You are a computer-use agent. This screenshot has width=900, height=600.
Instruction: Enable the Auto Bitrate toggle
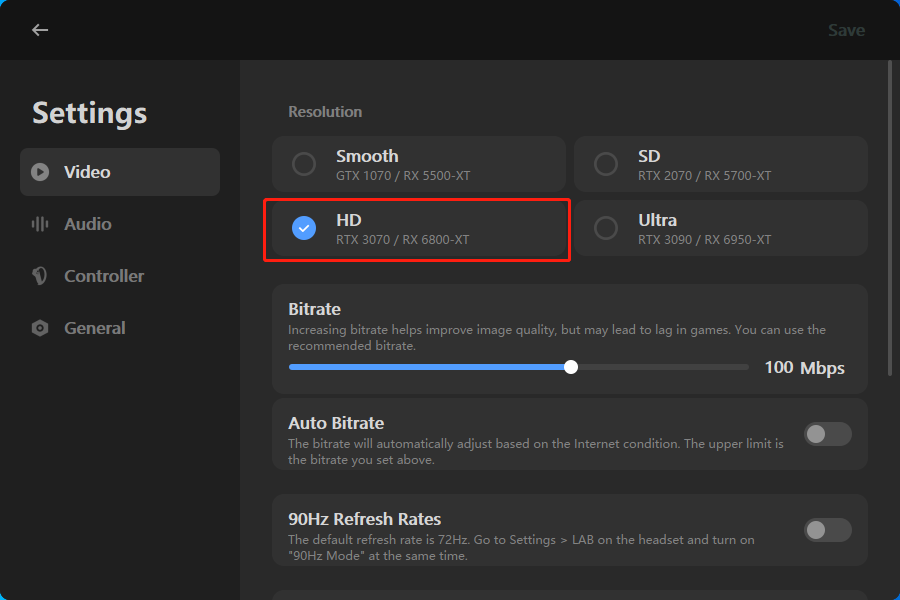point(827,434)
